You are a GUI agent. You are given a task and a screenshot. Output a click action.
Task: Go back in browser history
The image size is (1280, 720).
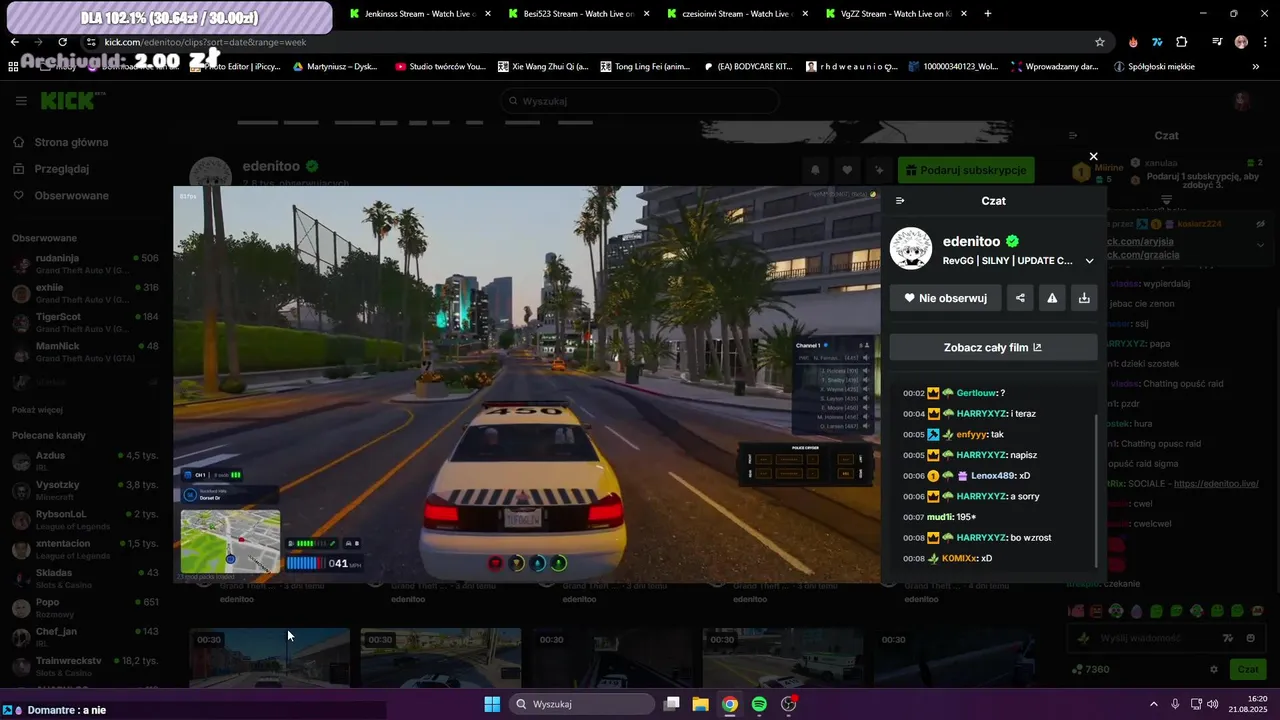[14, 42]
